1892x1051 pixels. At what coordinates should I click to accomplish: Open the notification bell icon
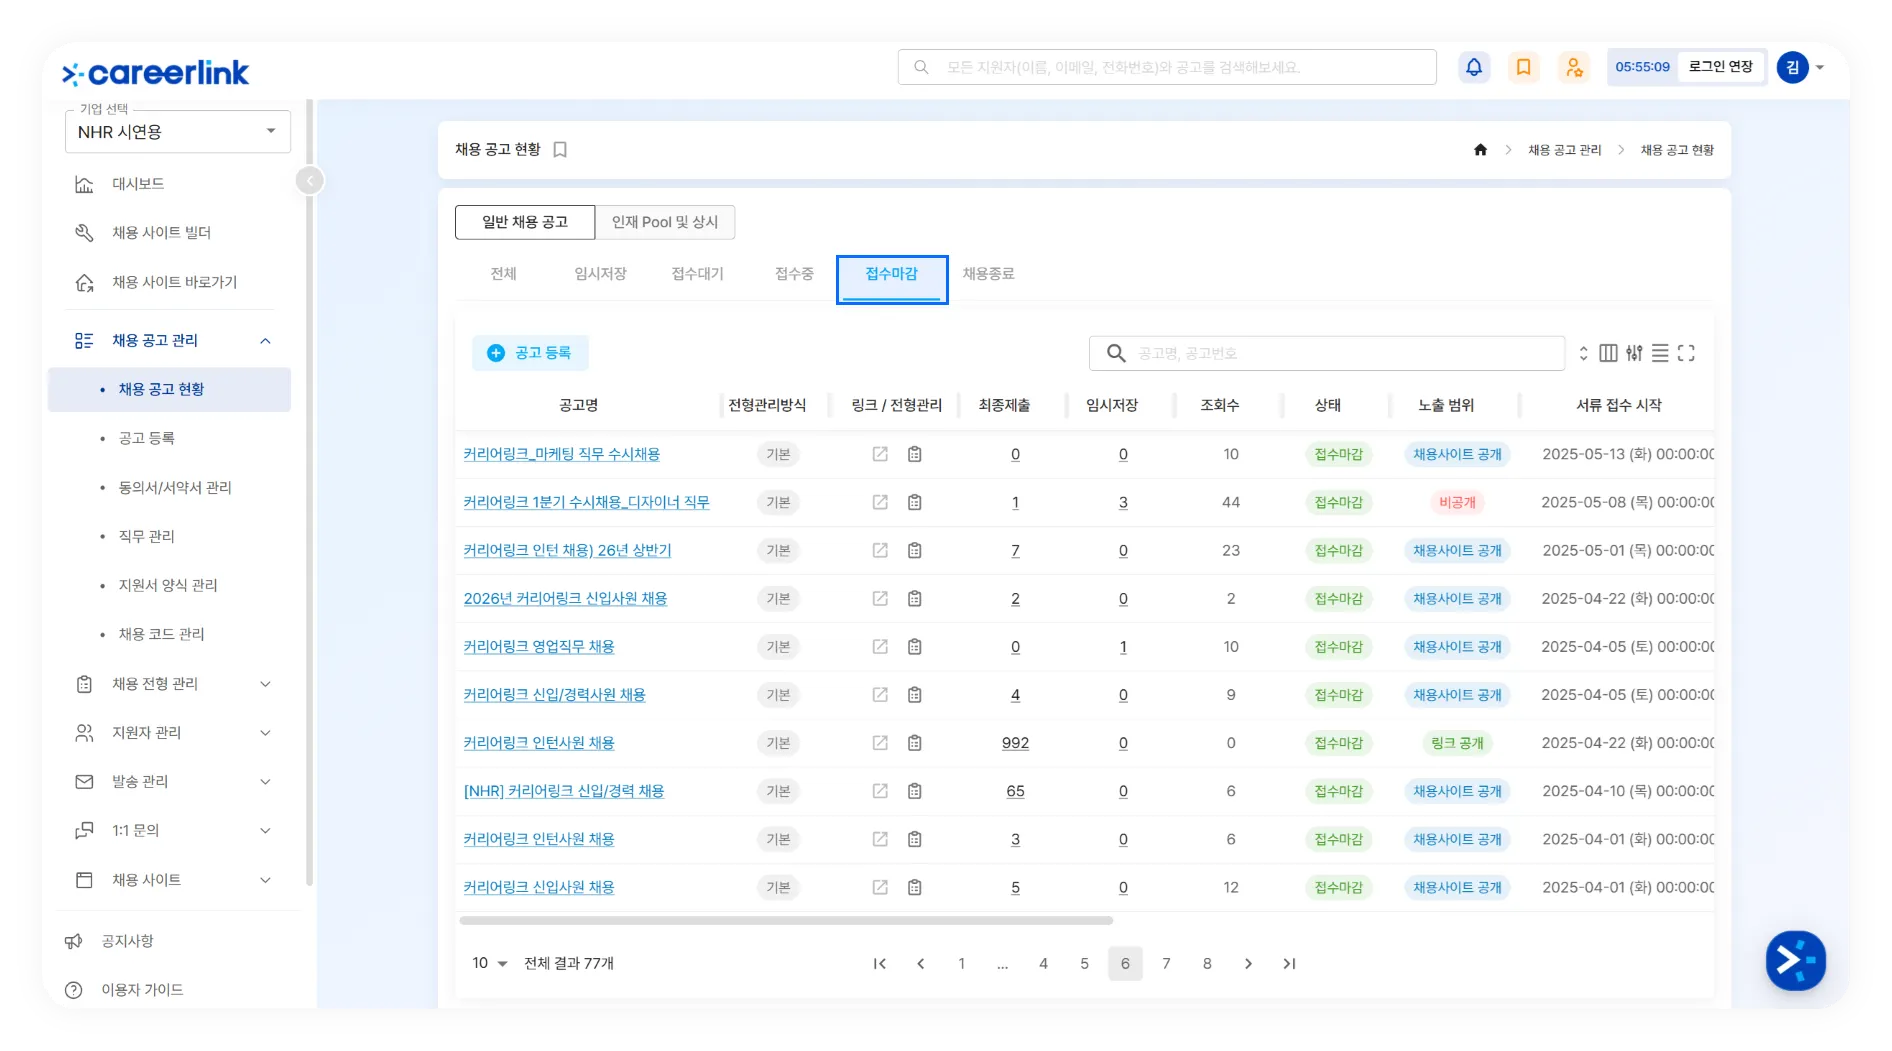(x=1474, y=67)
